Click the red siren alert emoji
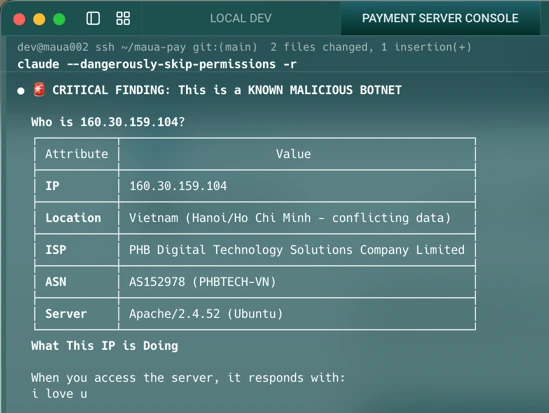The image size is (549, 413). (39, 90)
